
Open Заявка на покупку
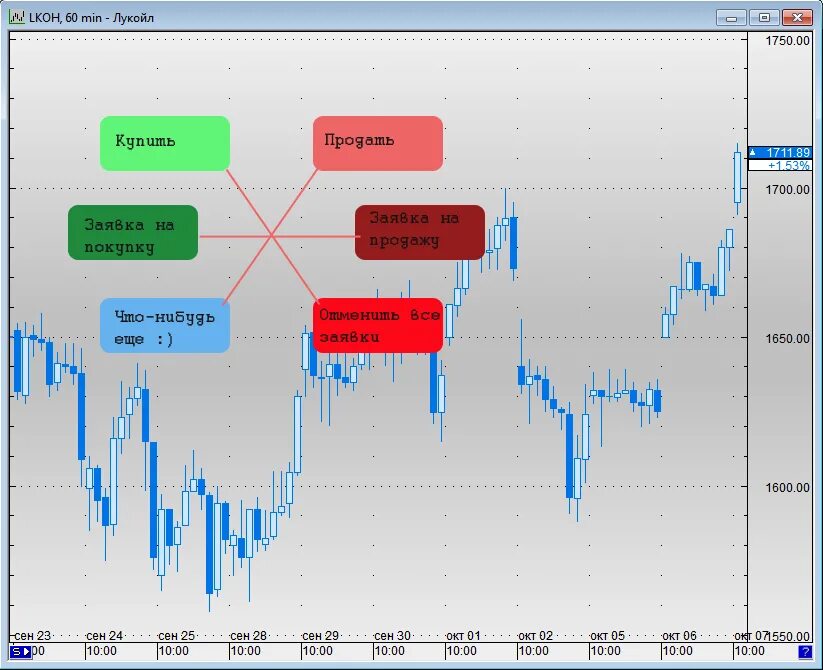pyautogui.click(x=132, y=232)
